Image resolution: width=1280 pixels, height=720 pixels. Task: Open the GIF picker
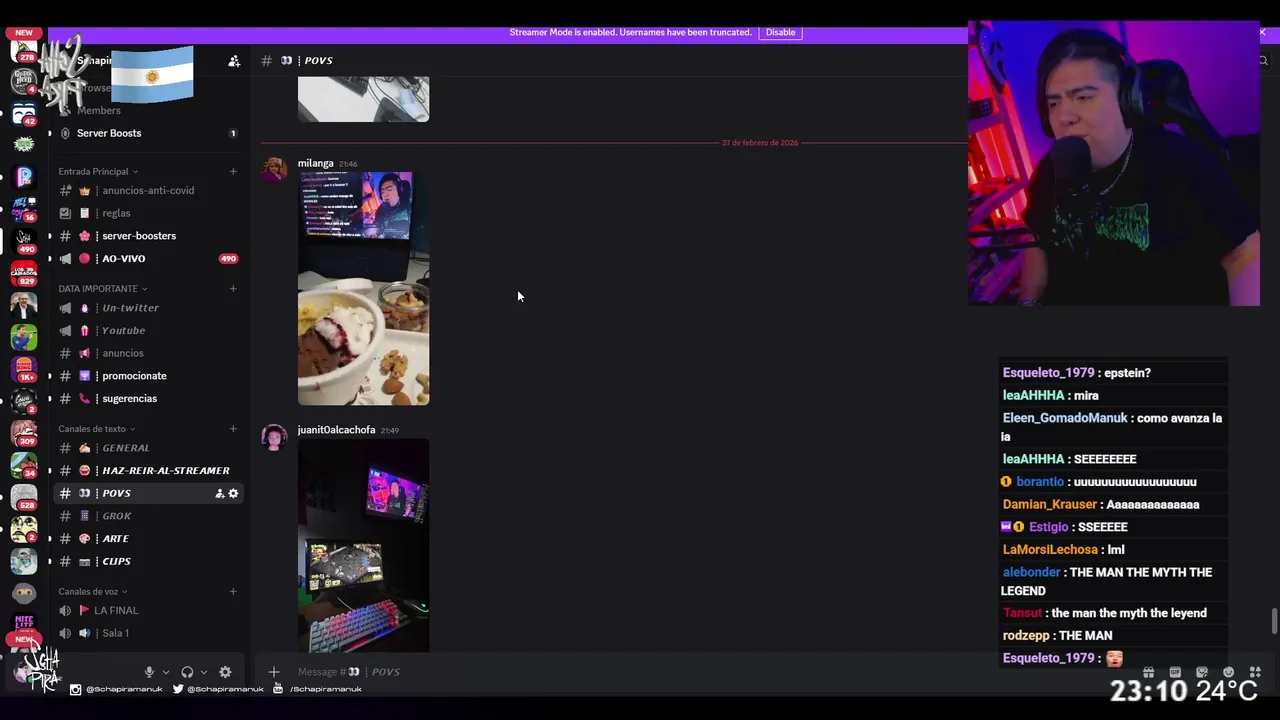point(1175,672)
